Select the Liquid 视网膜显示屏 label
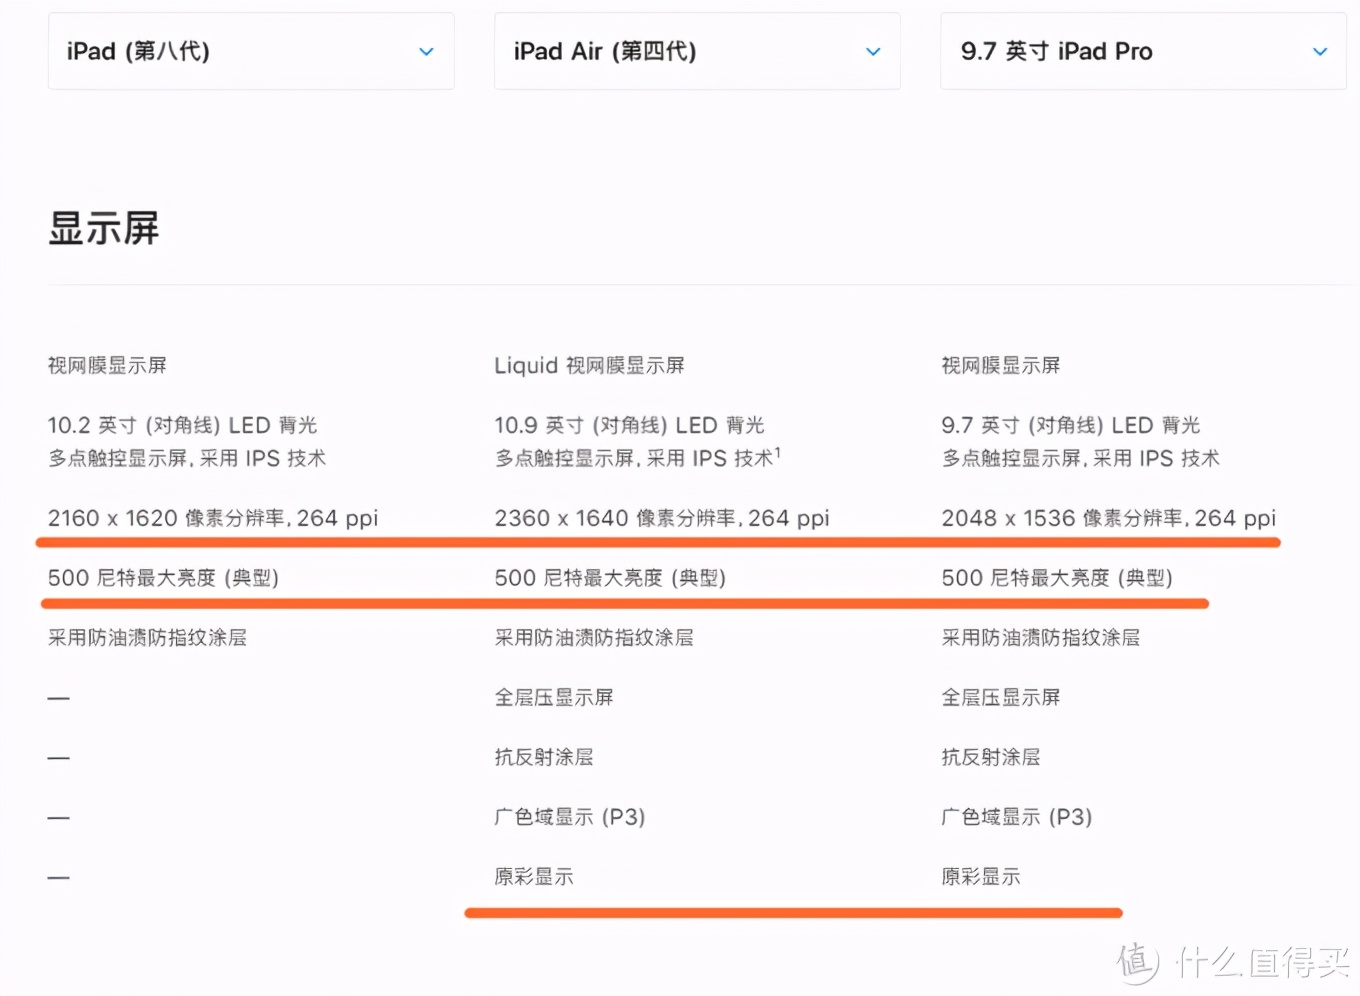The height and width of the screenshot is (996, 1360). coord(589,365)
